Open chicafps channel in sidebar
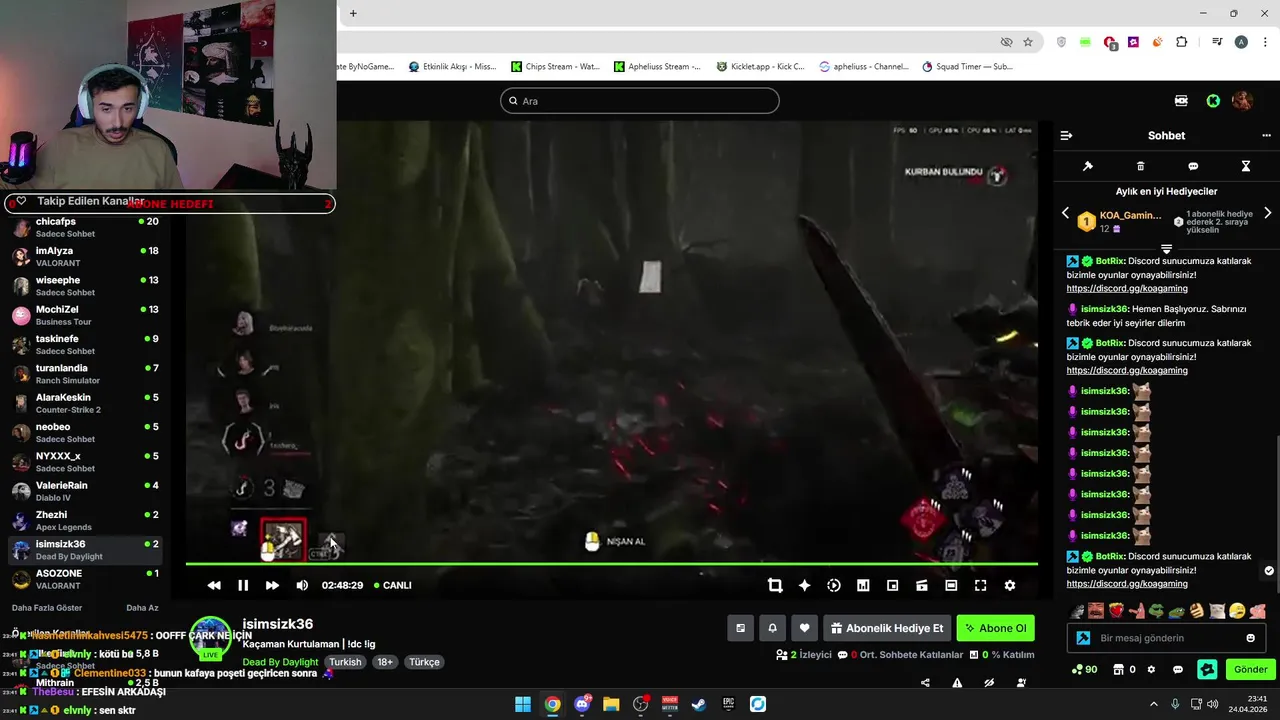The height and width of the screenshot is (720, 1280). coord(85,227)
